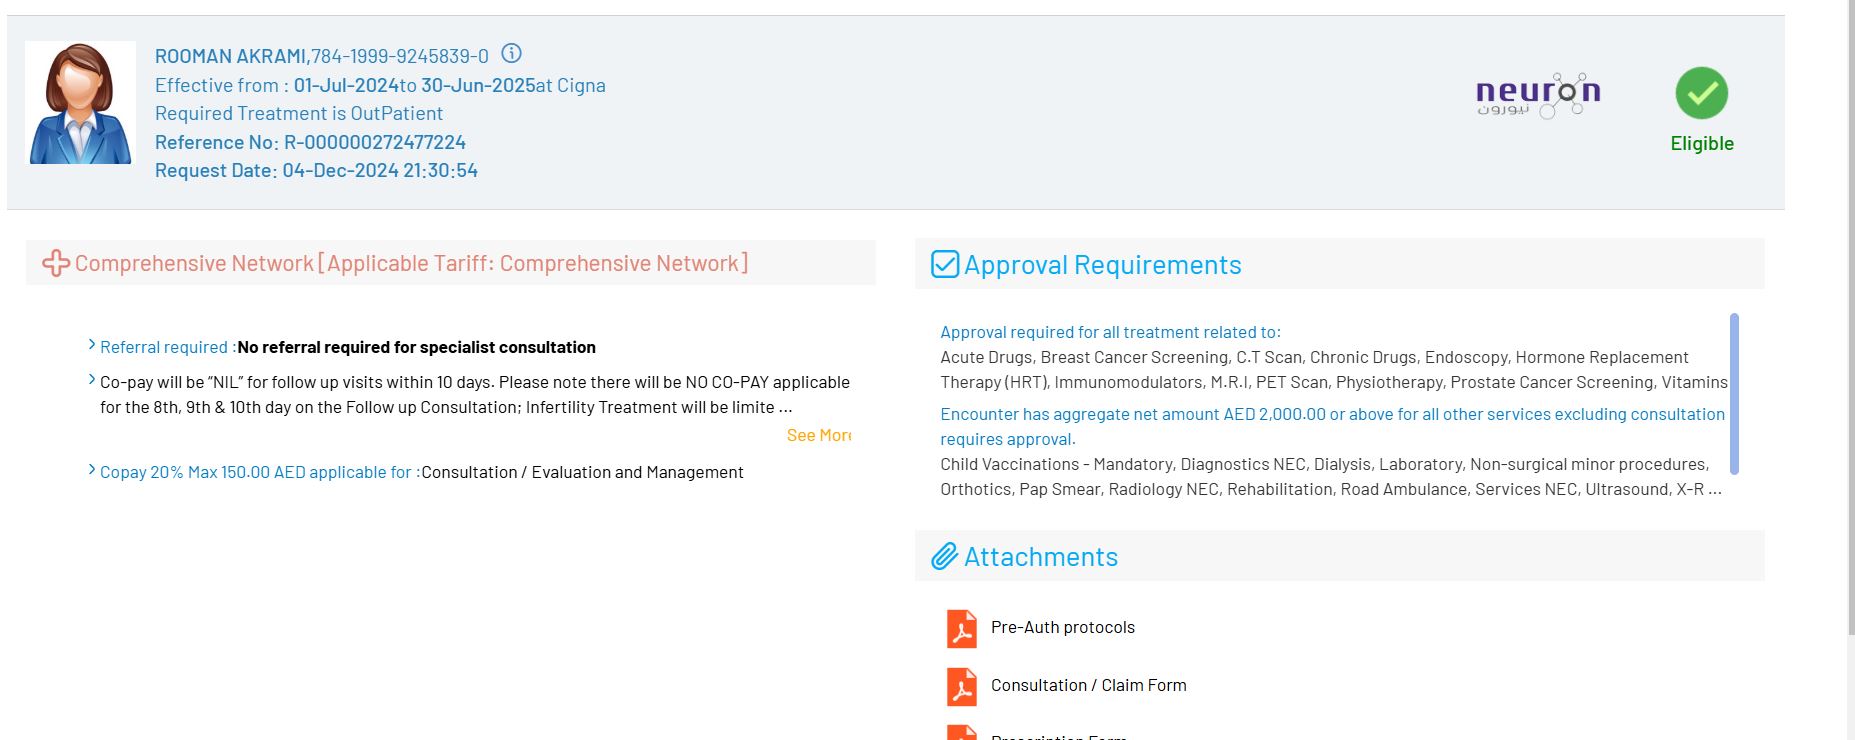
Task: Click Approval required for all treatment text
Action: pyautogui.click(x=1110, y=332)
